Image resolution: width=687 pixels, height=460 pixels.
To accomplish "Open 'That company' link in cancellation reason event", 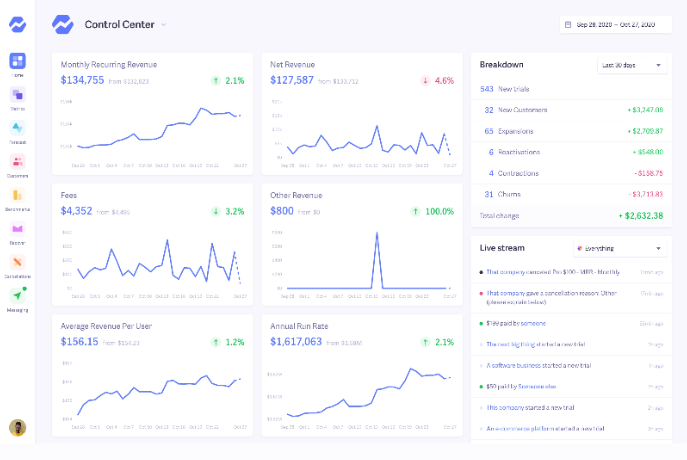I will click(505, 293).
